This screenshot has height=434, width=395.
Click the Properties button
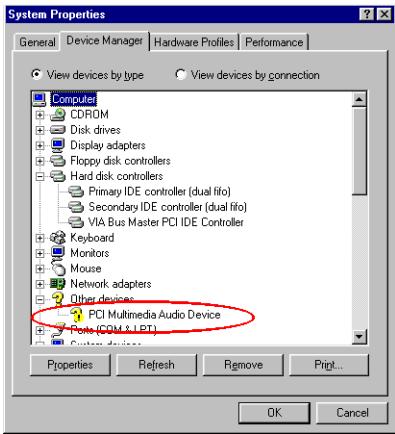(70, 365)
